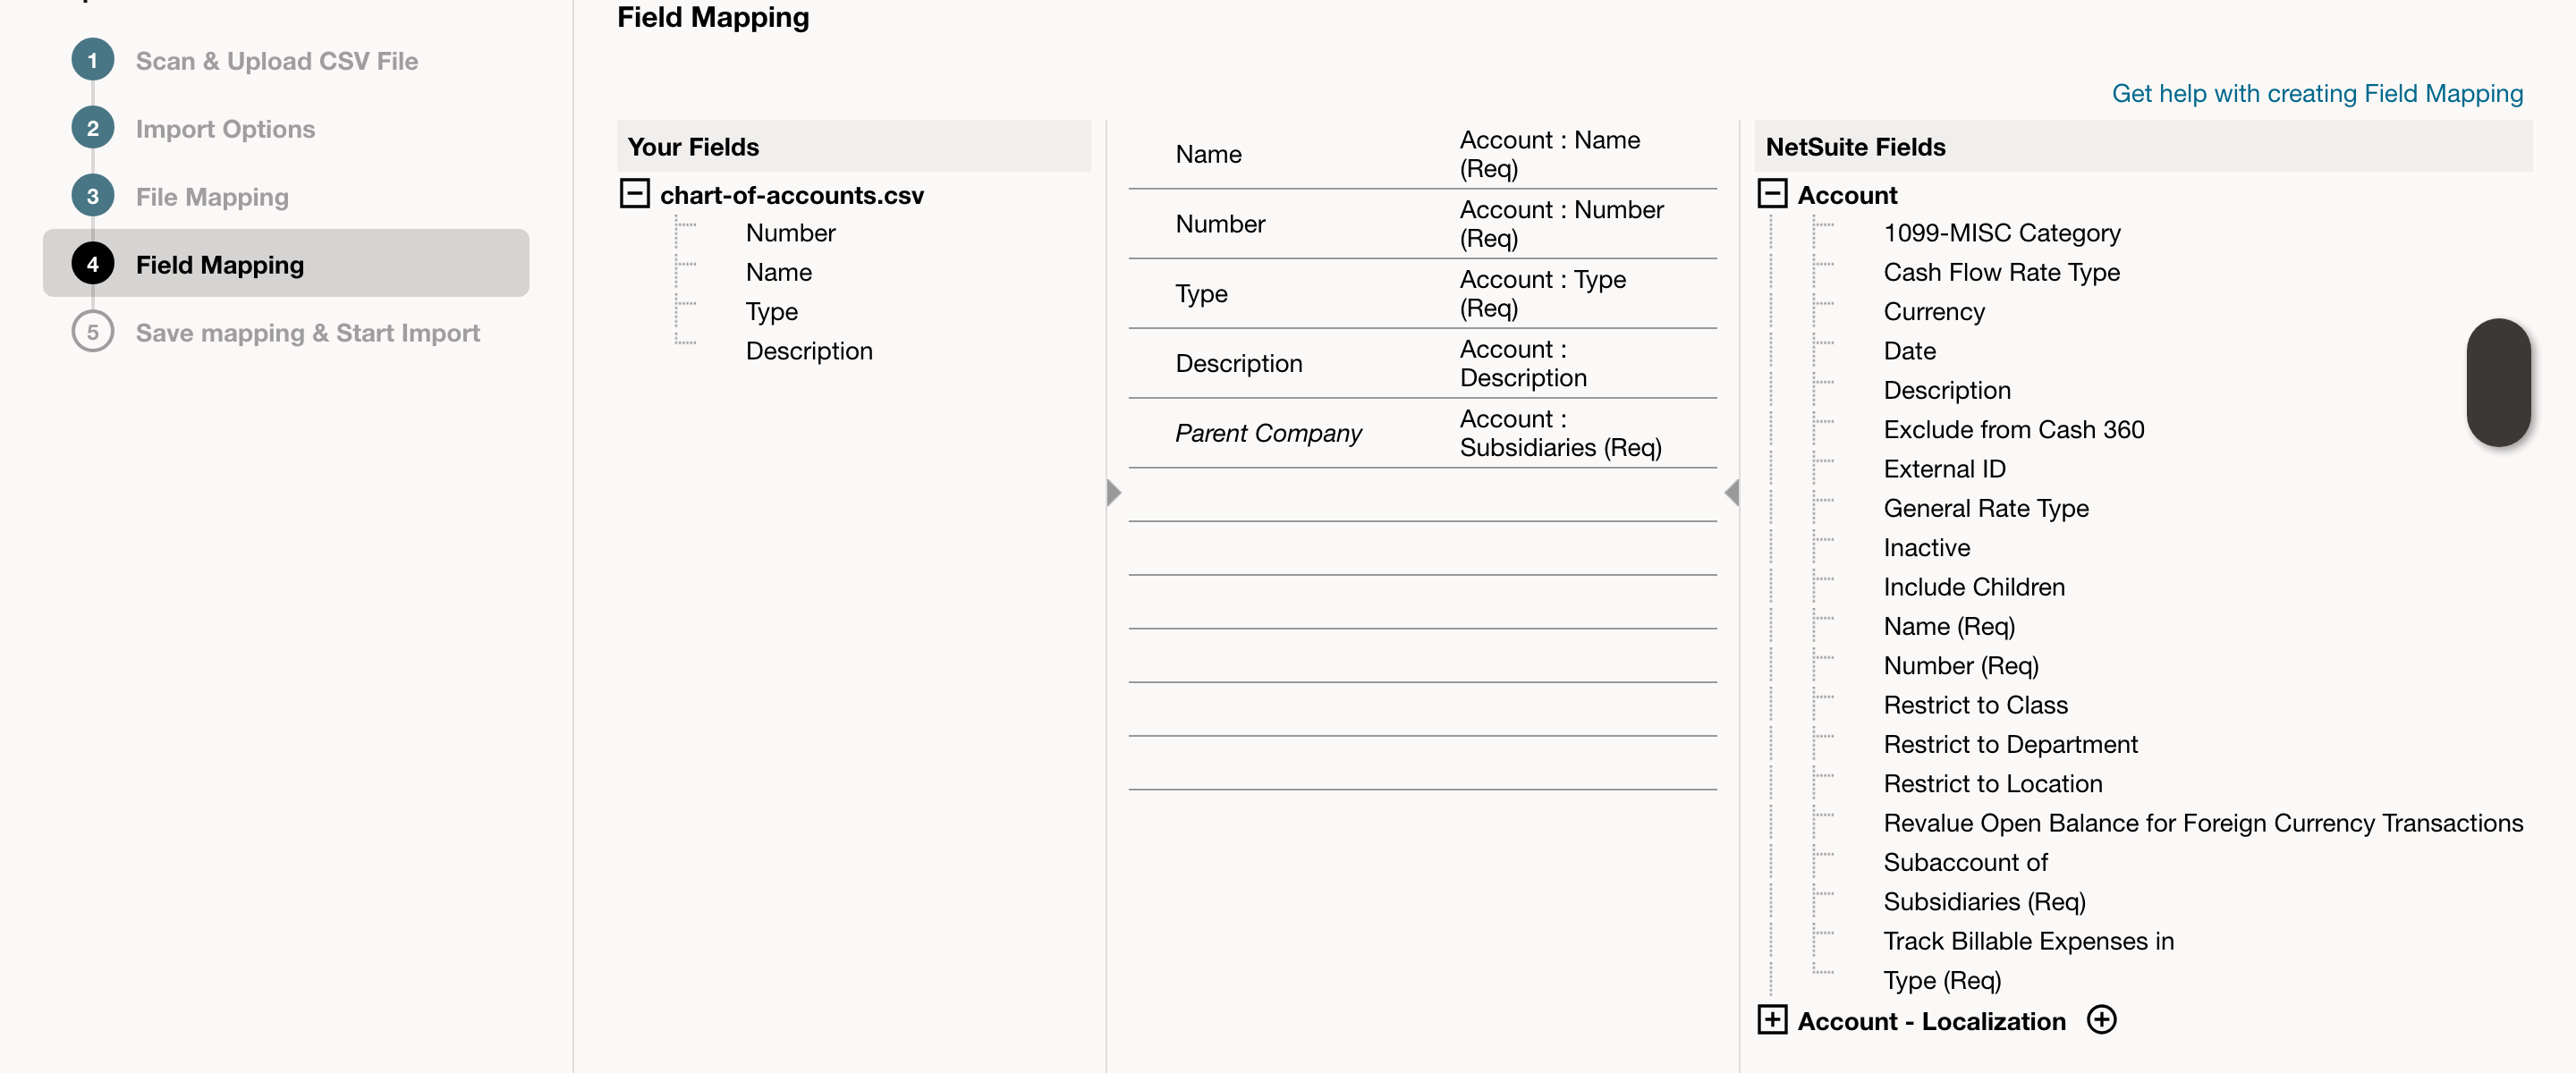Viewport: 2576px width, 1073px height.
Task: Select Track Billable Expenses in field
Action: click(x=2028, y=941)
